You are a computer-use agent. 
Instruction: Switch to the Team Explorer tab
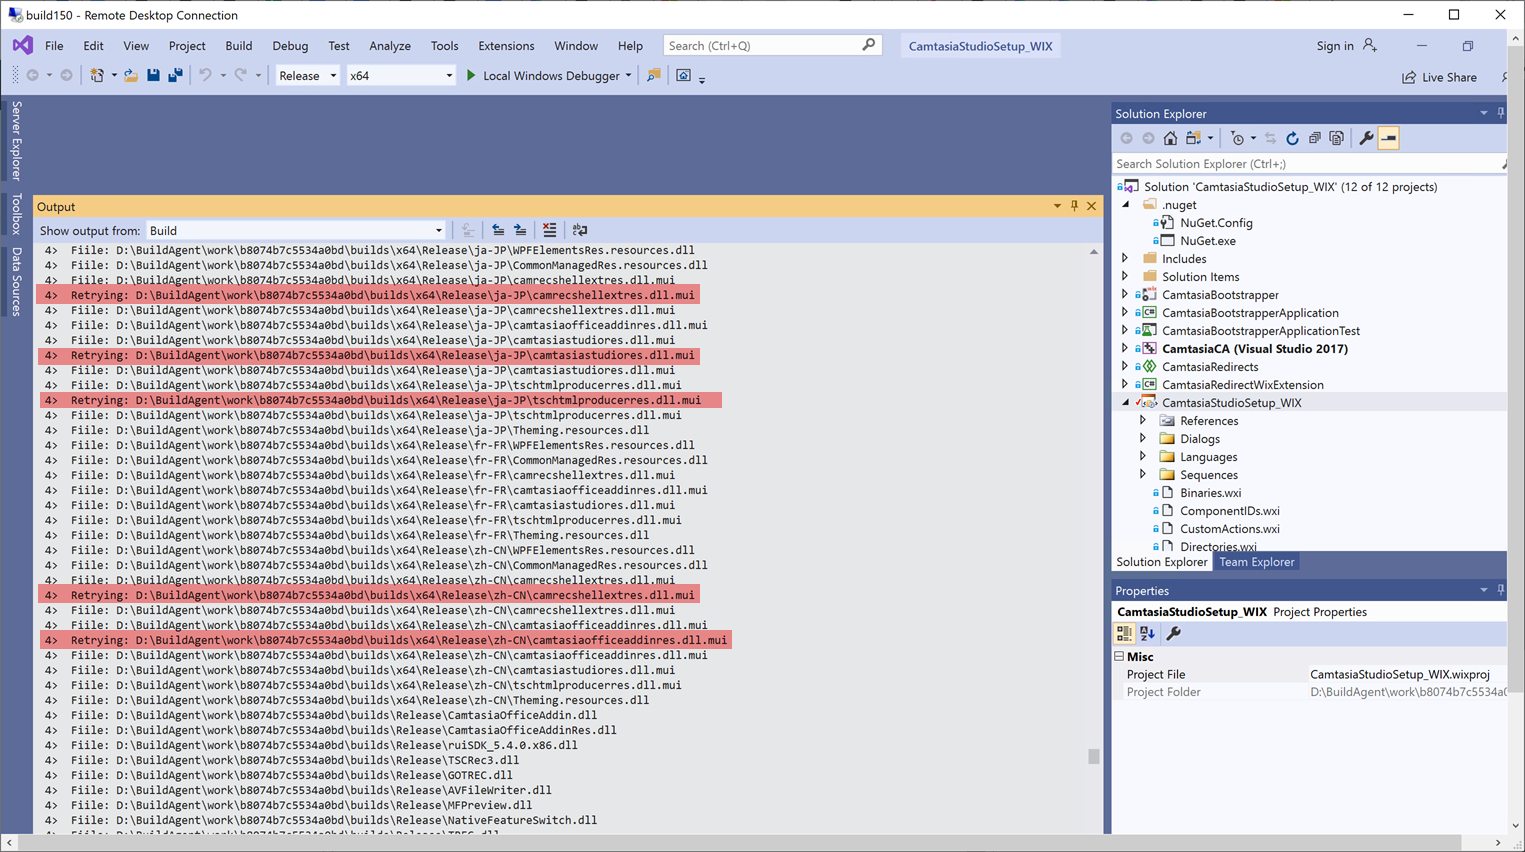coord(1257,562)
